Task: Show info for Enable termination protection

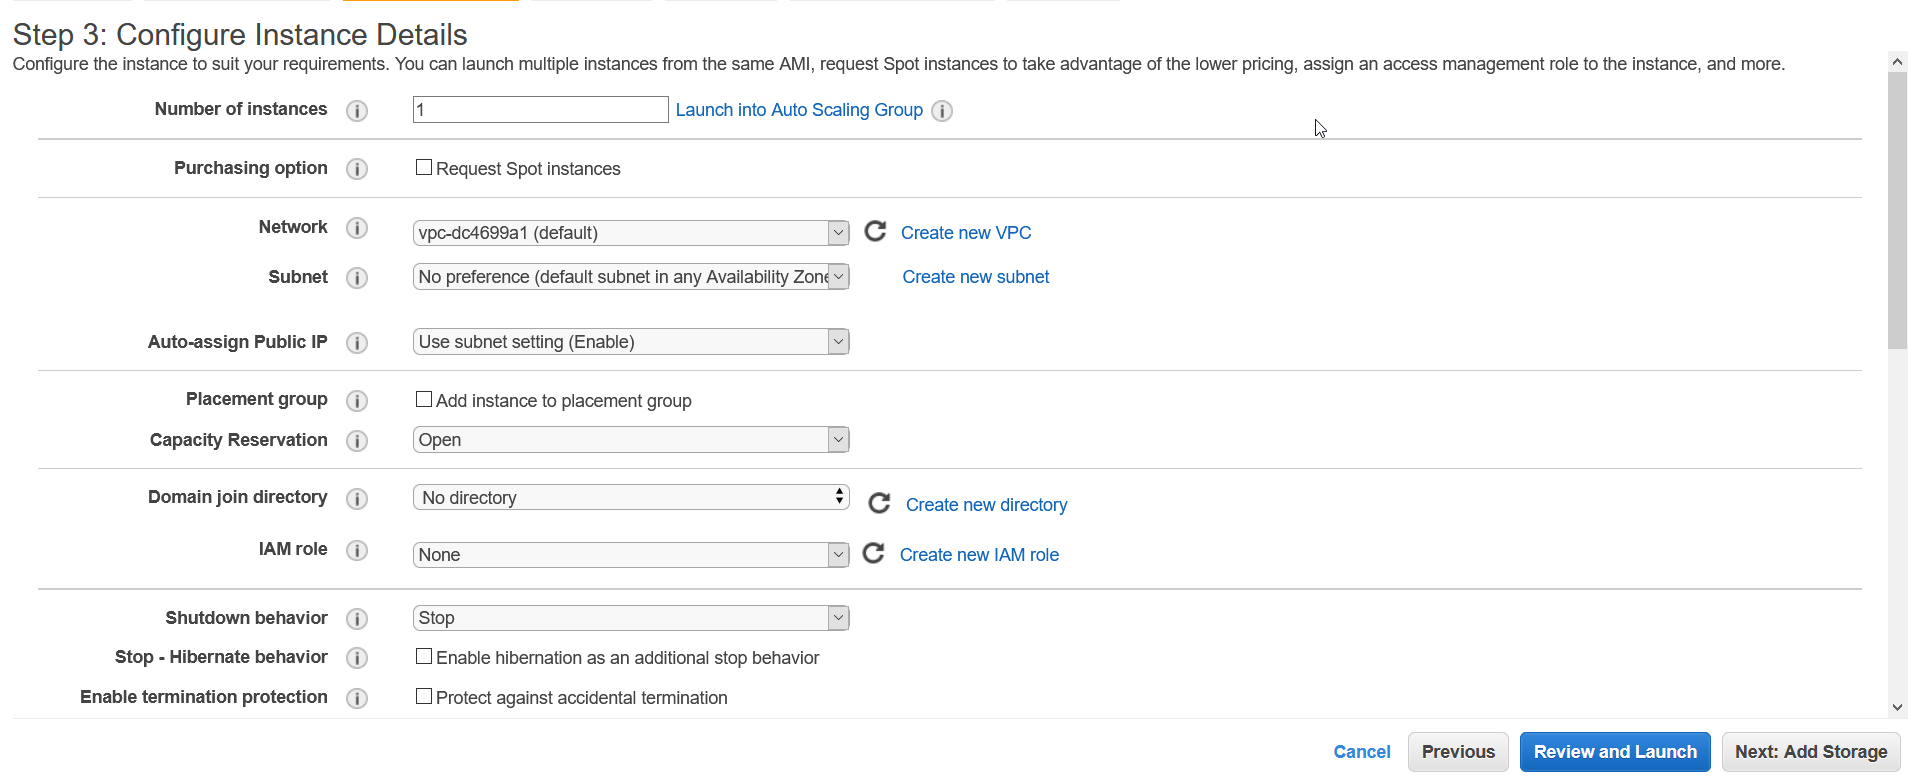Action: [x=357, y=698]
